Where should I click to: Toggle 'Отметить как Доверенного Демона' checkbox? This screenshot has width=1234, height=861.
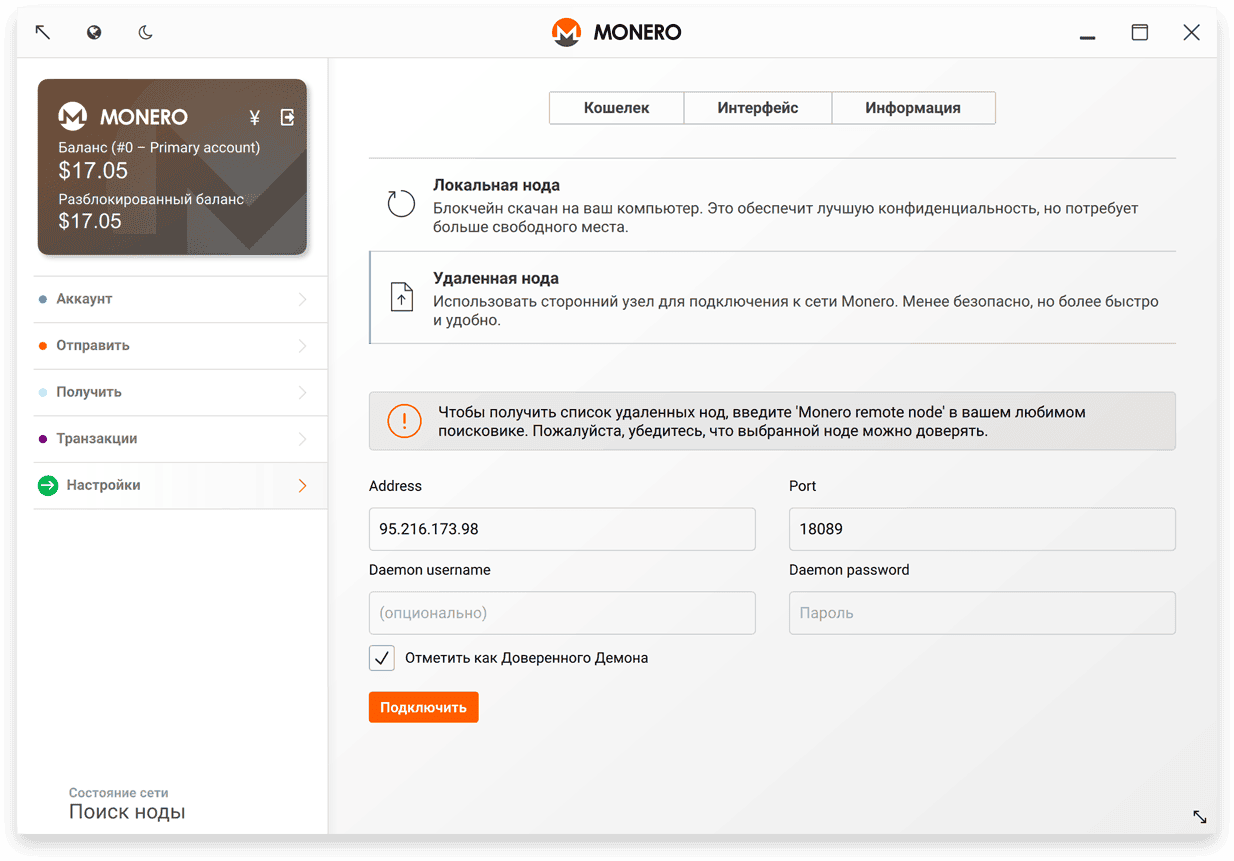[381, 658]
